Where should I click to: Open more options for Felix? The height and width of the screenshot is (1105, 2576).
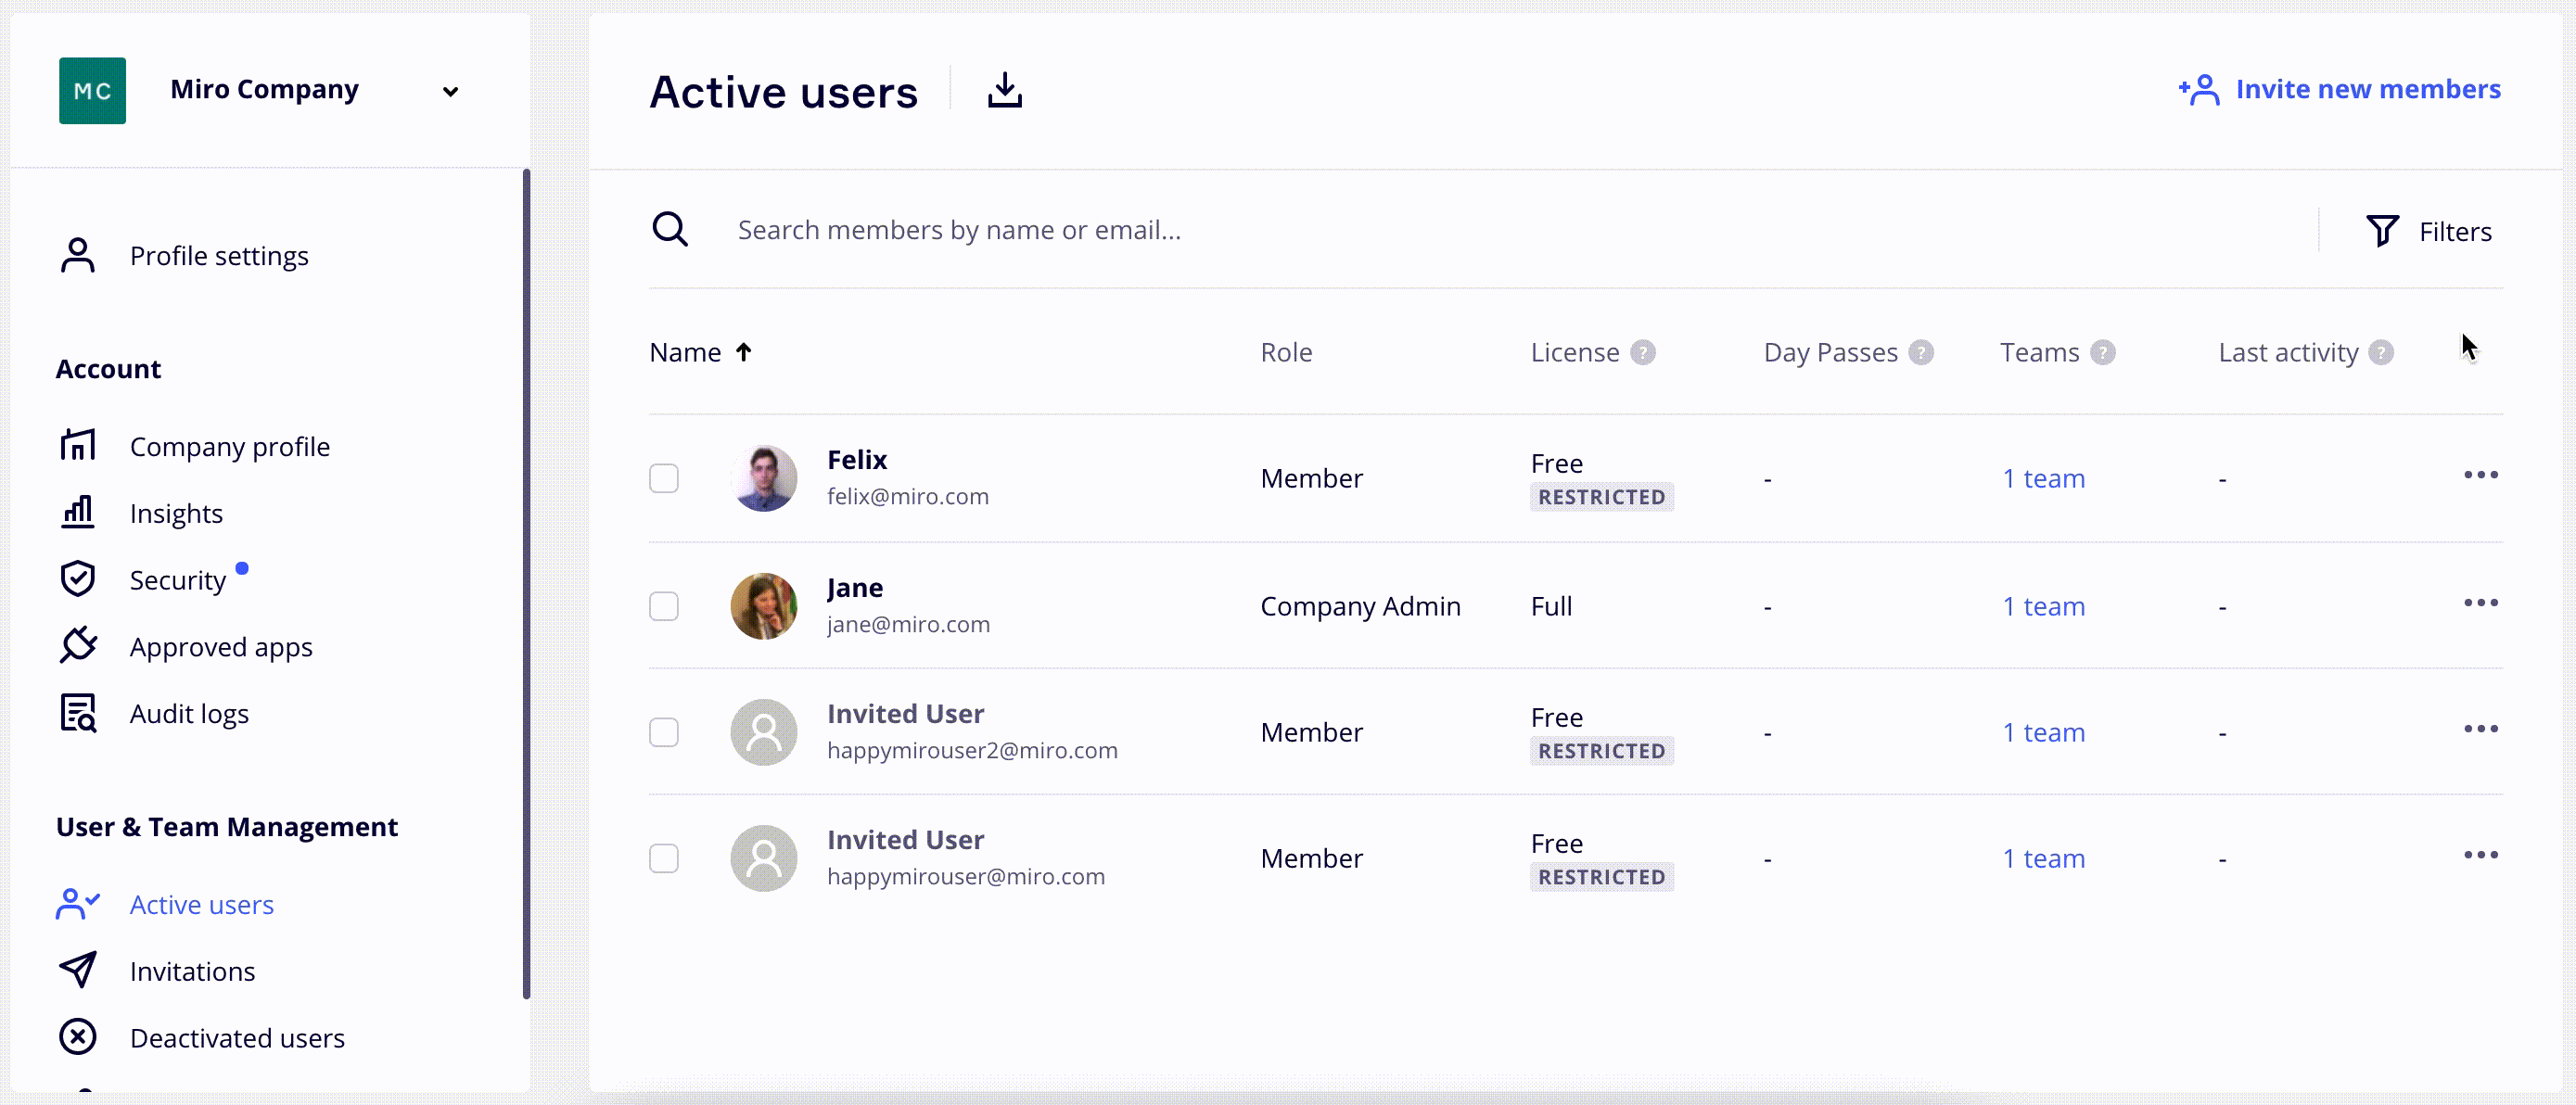coord(2480,475)
